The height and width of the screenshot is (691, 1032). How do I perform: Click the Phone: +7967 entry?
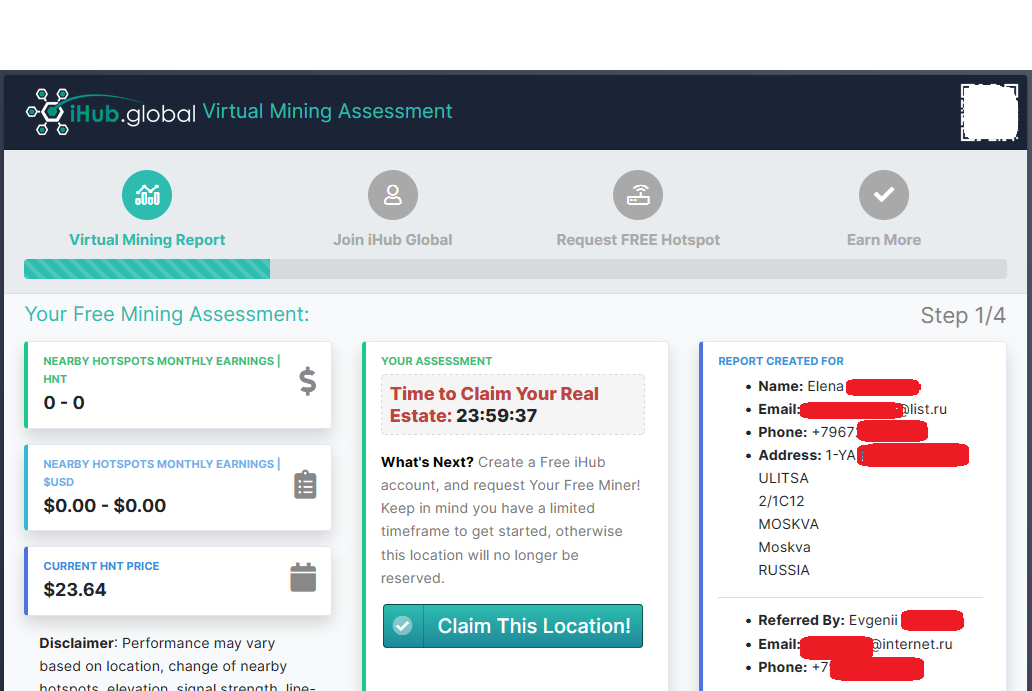coord(842,432)
